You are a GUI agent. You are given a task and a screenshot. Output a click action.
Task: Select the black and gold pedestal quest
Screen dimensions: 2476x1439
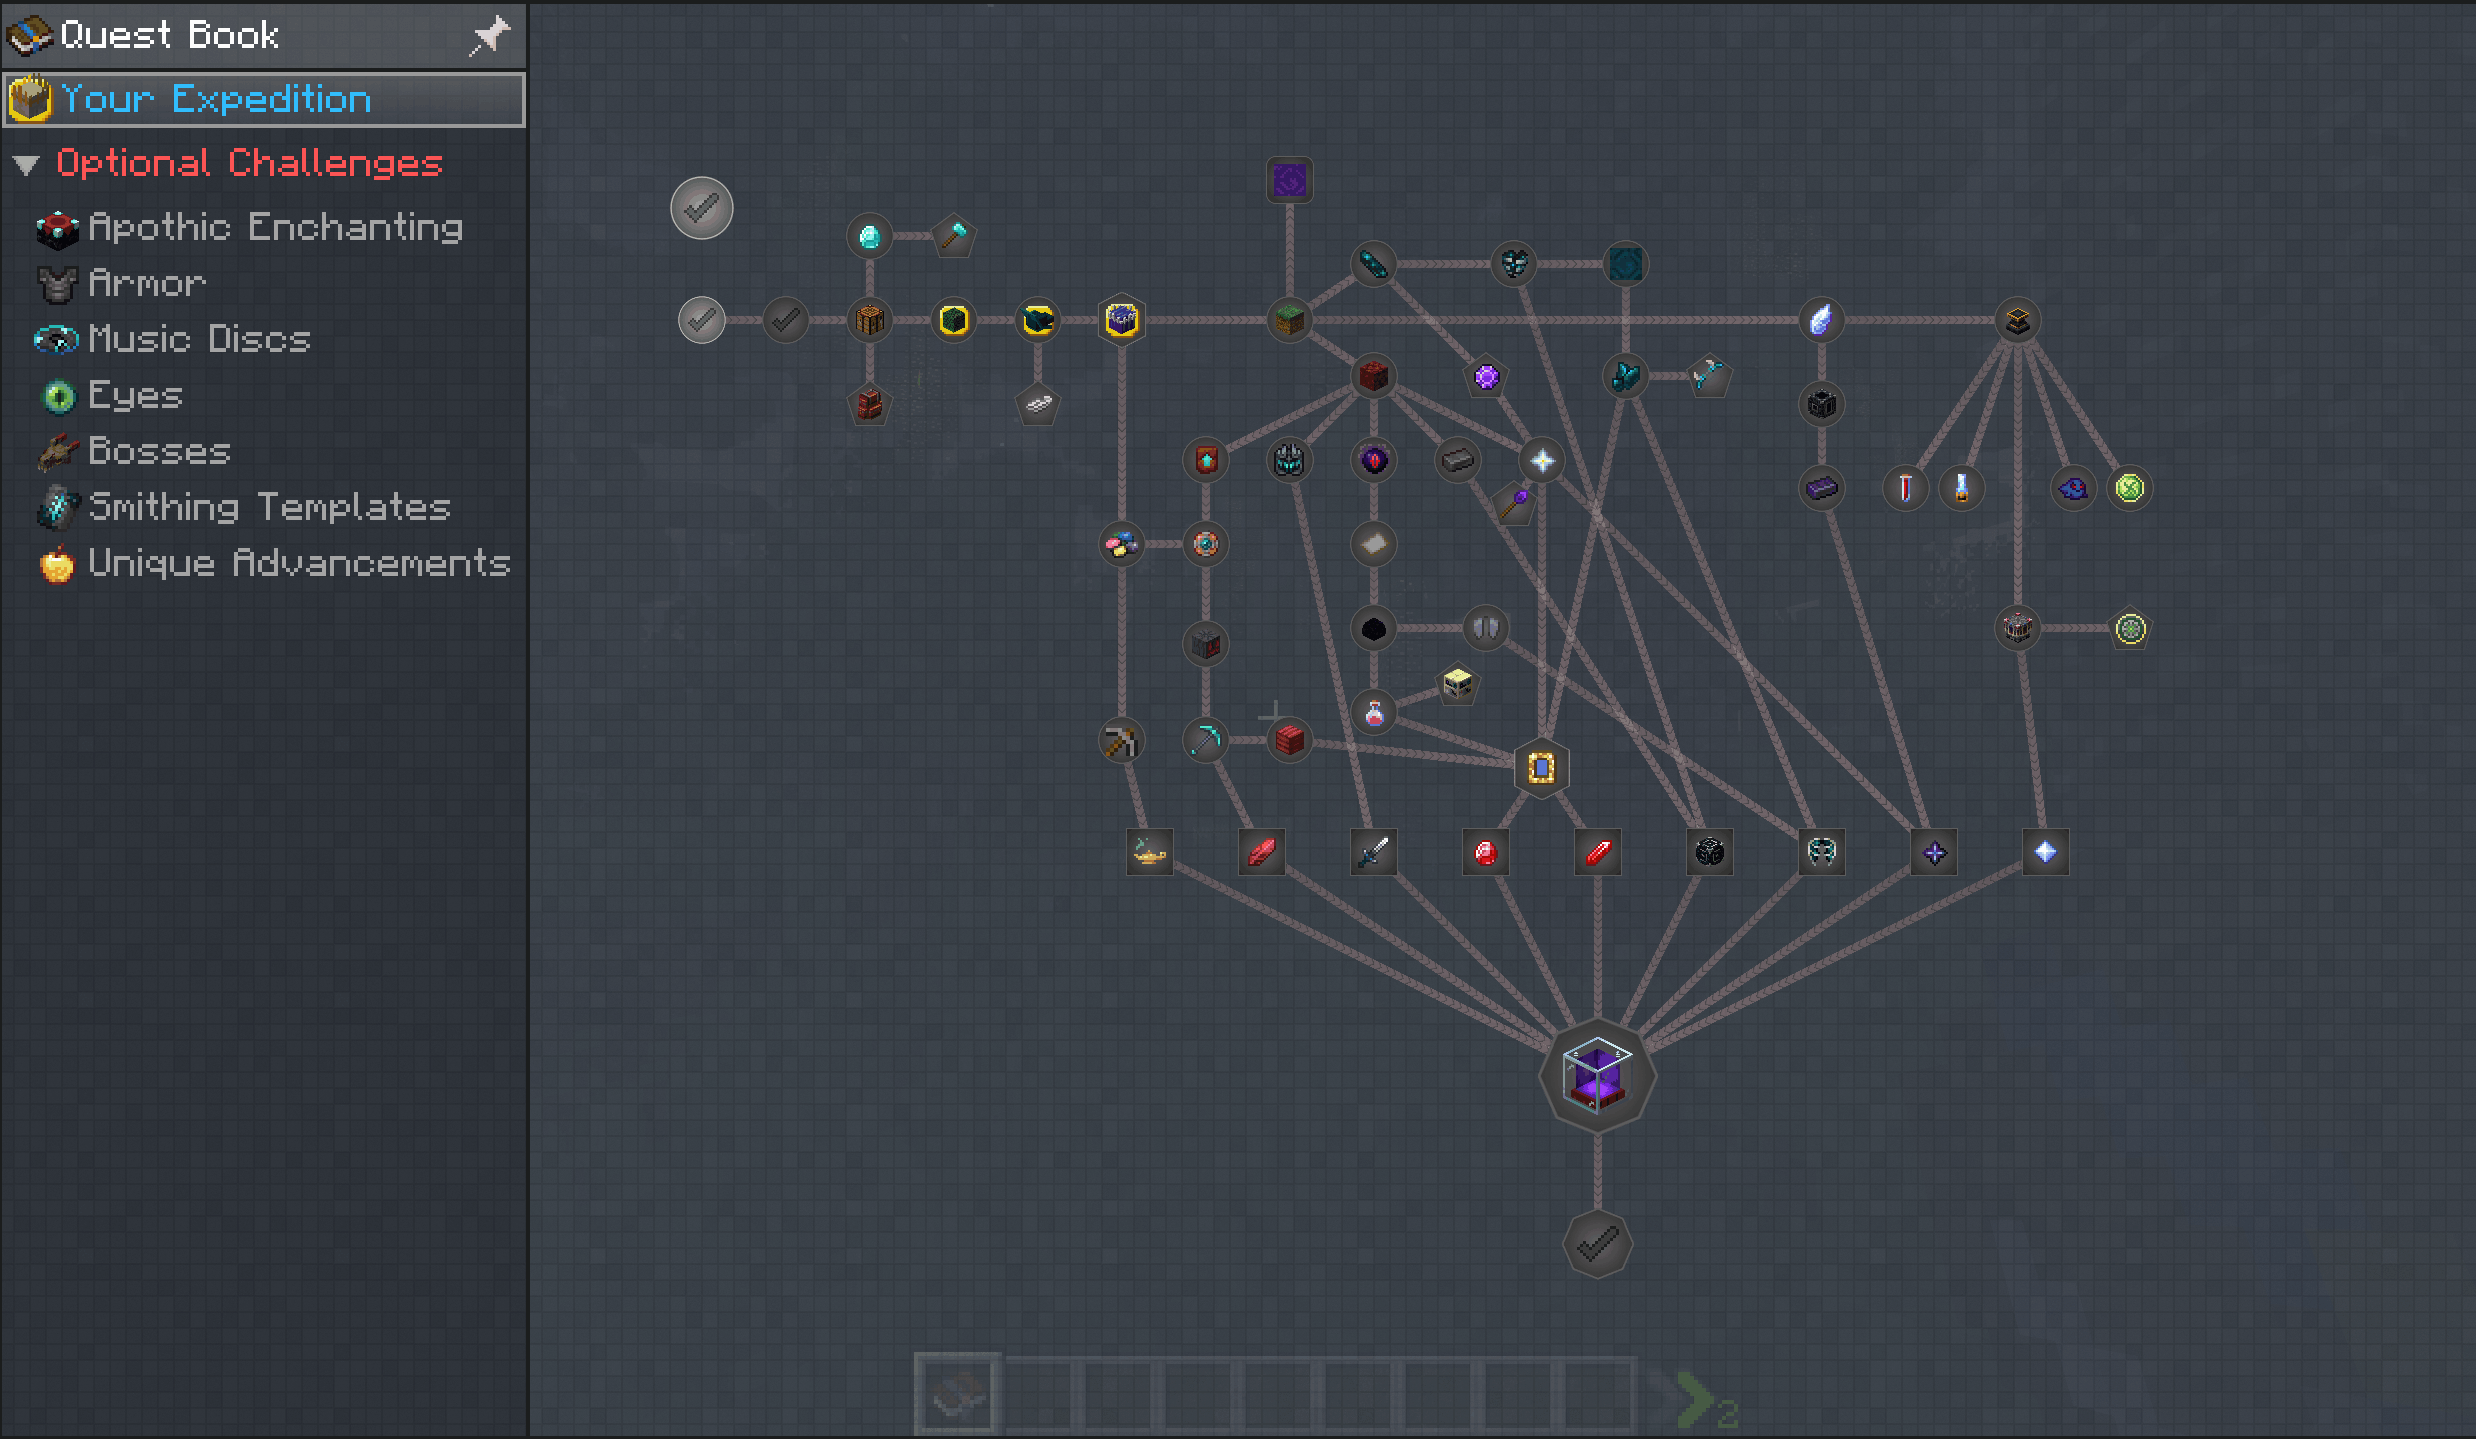[x=2017, y=321]
